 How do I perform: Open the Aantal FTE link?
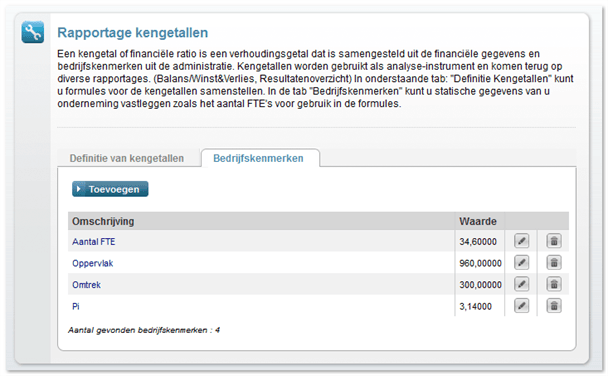click(93, 242)
